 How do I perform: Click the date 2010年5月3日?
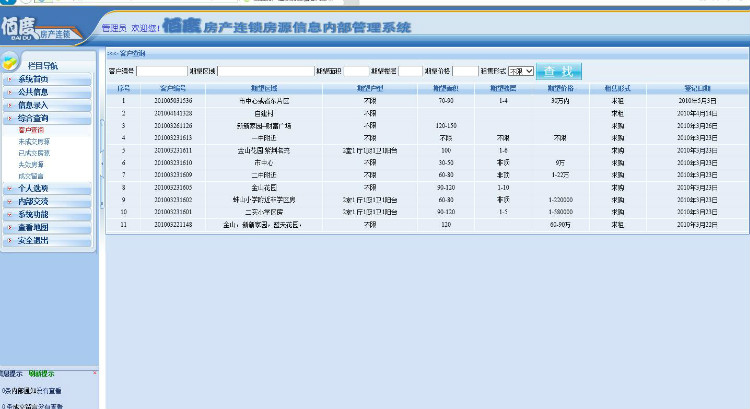697,101
